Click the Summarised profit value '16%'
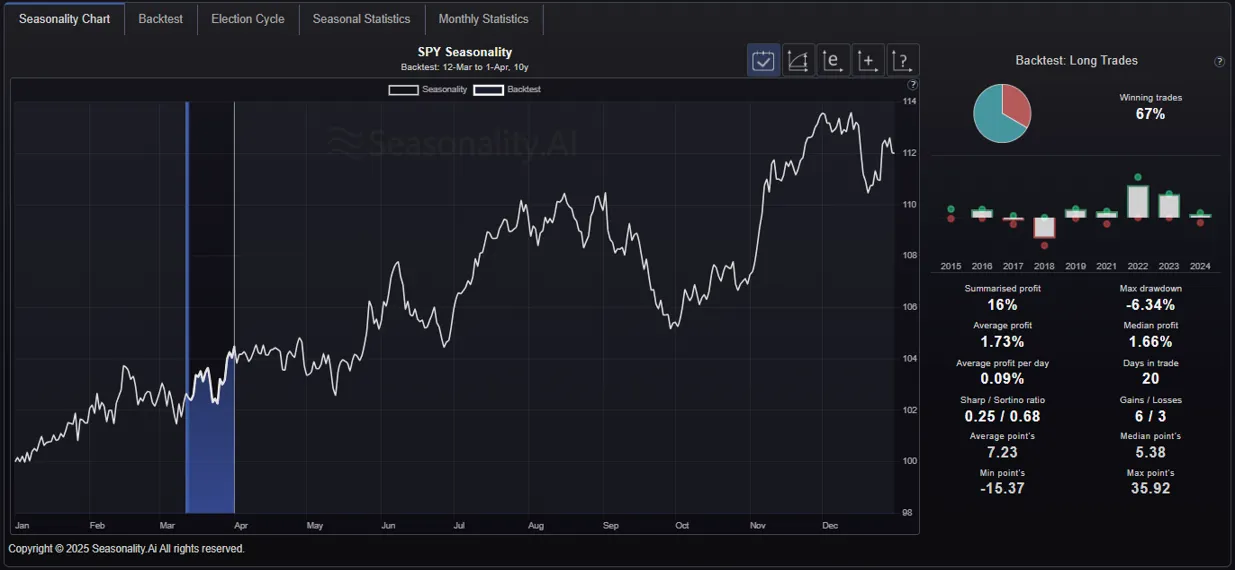 click(x=1003, y=304)
